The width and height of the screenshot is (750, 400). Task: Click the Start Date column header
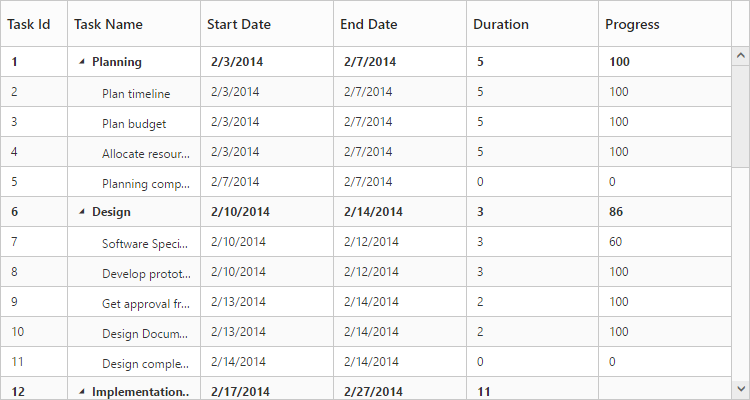click(x=239, y=24)
